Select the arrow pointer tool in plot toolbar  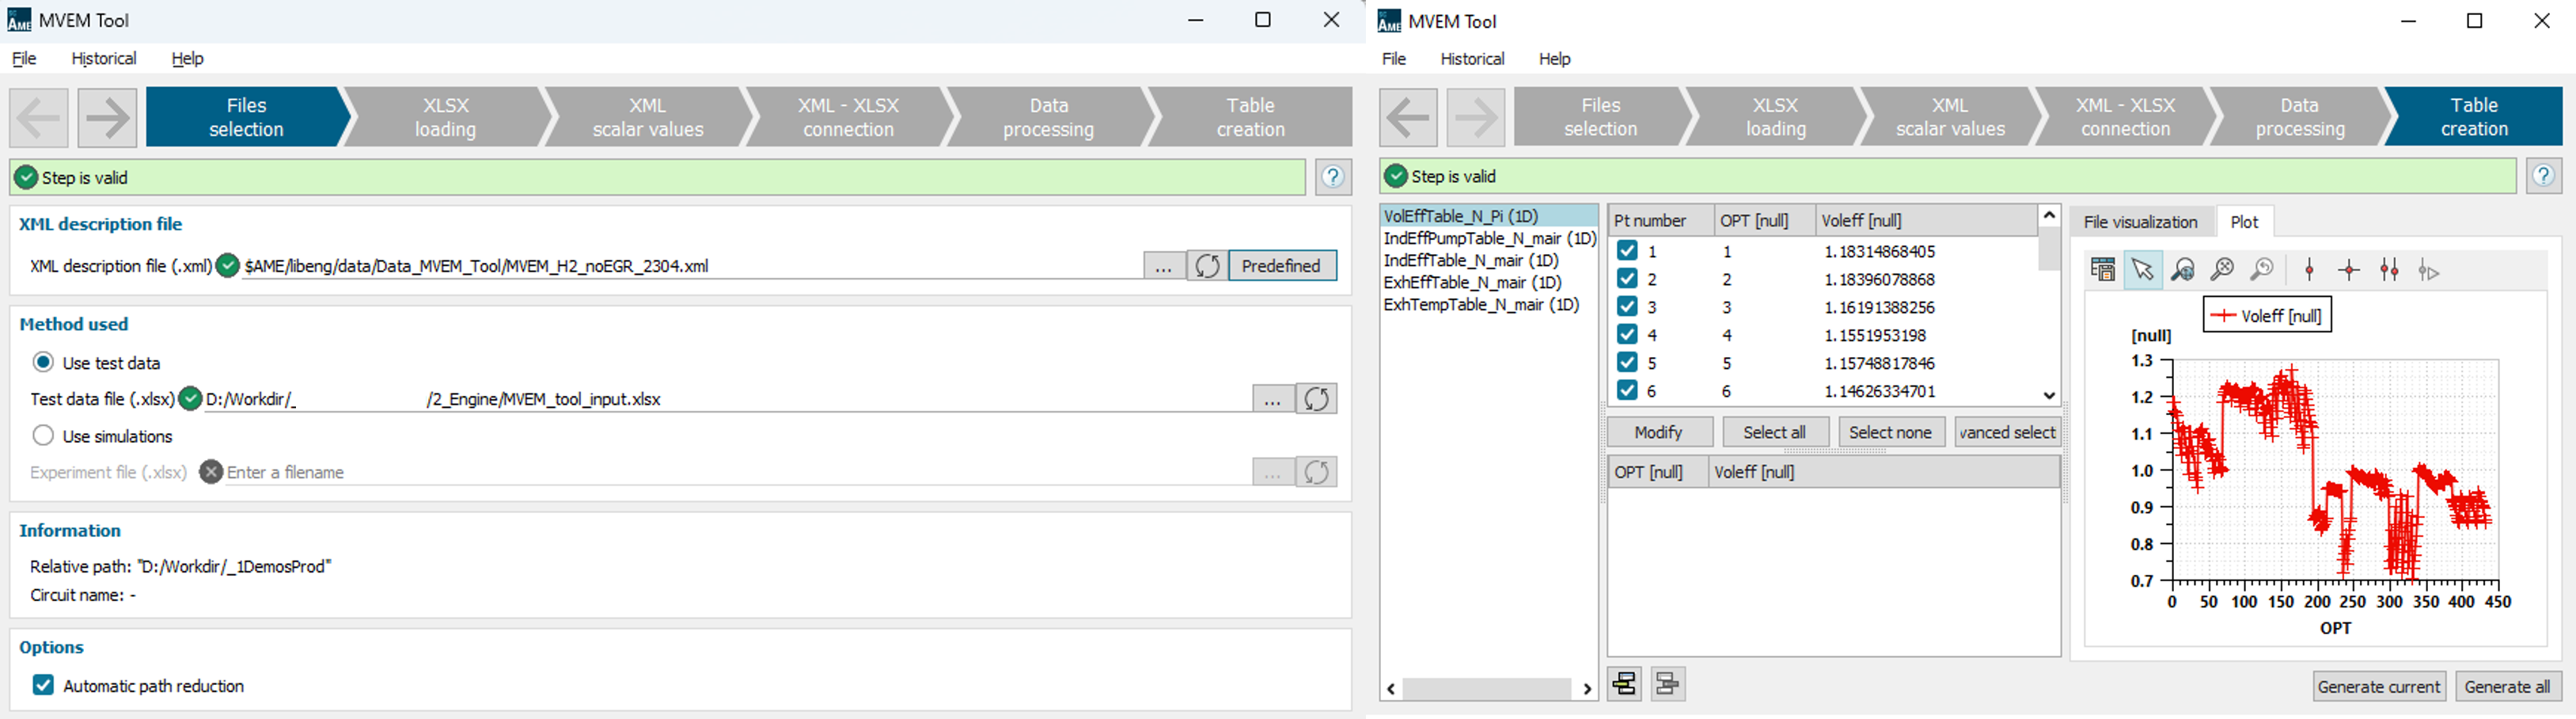[x=2142, y=270]
